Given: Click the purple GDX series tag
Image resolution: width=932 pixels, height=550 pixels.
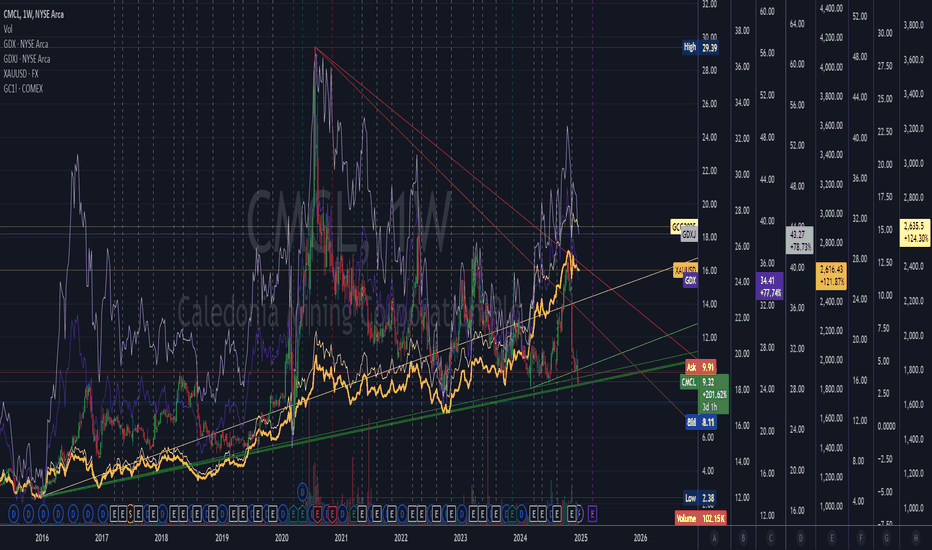Looking at the screenshot, I should pos(689,280).
